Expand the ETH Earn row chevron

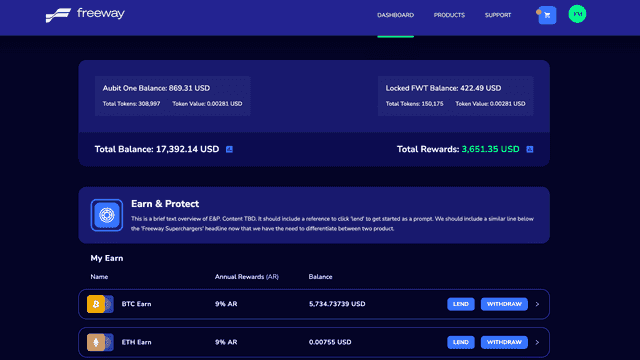(537, 342)
